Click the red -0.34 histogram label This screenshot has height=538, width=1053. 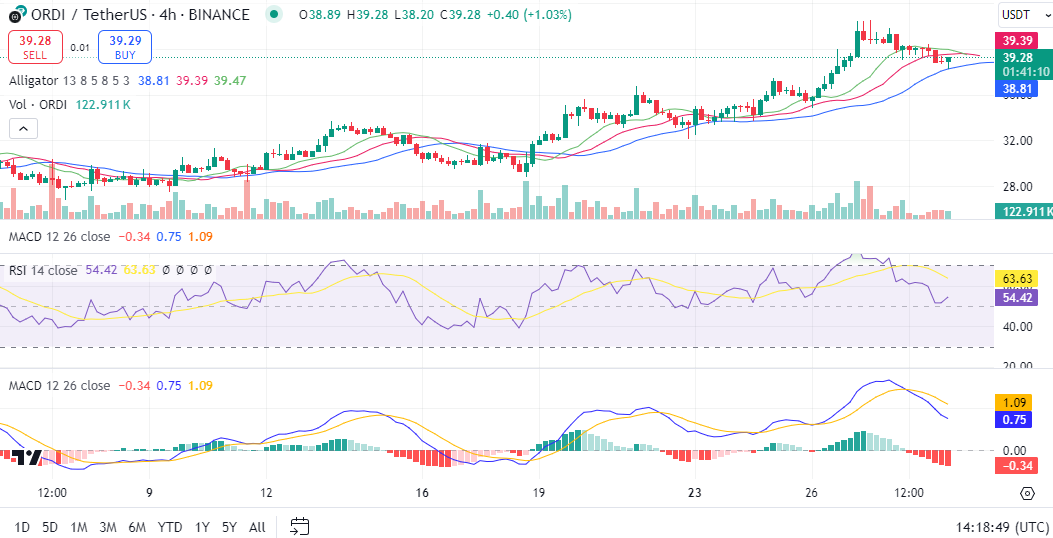[1016, 465]
